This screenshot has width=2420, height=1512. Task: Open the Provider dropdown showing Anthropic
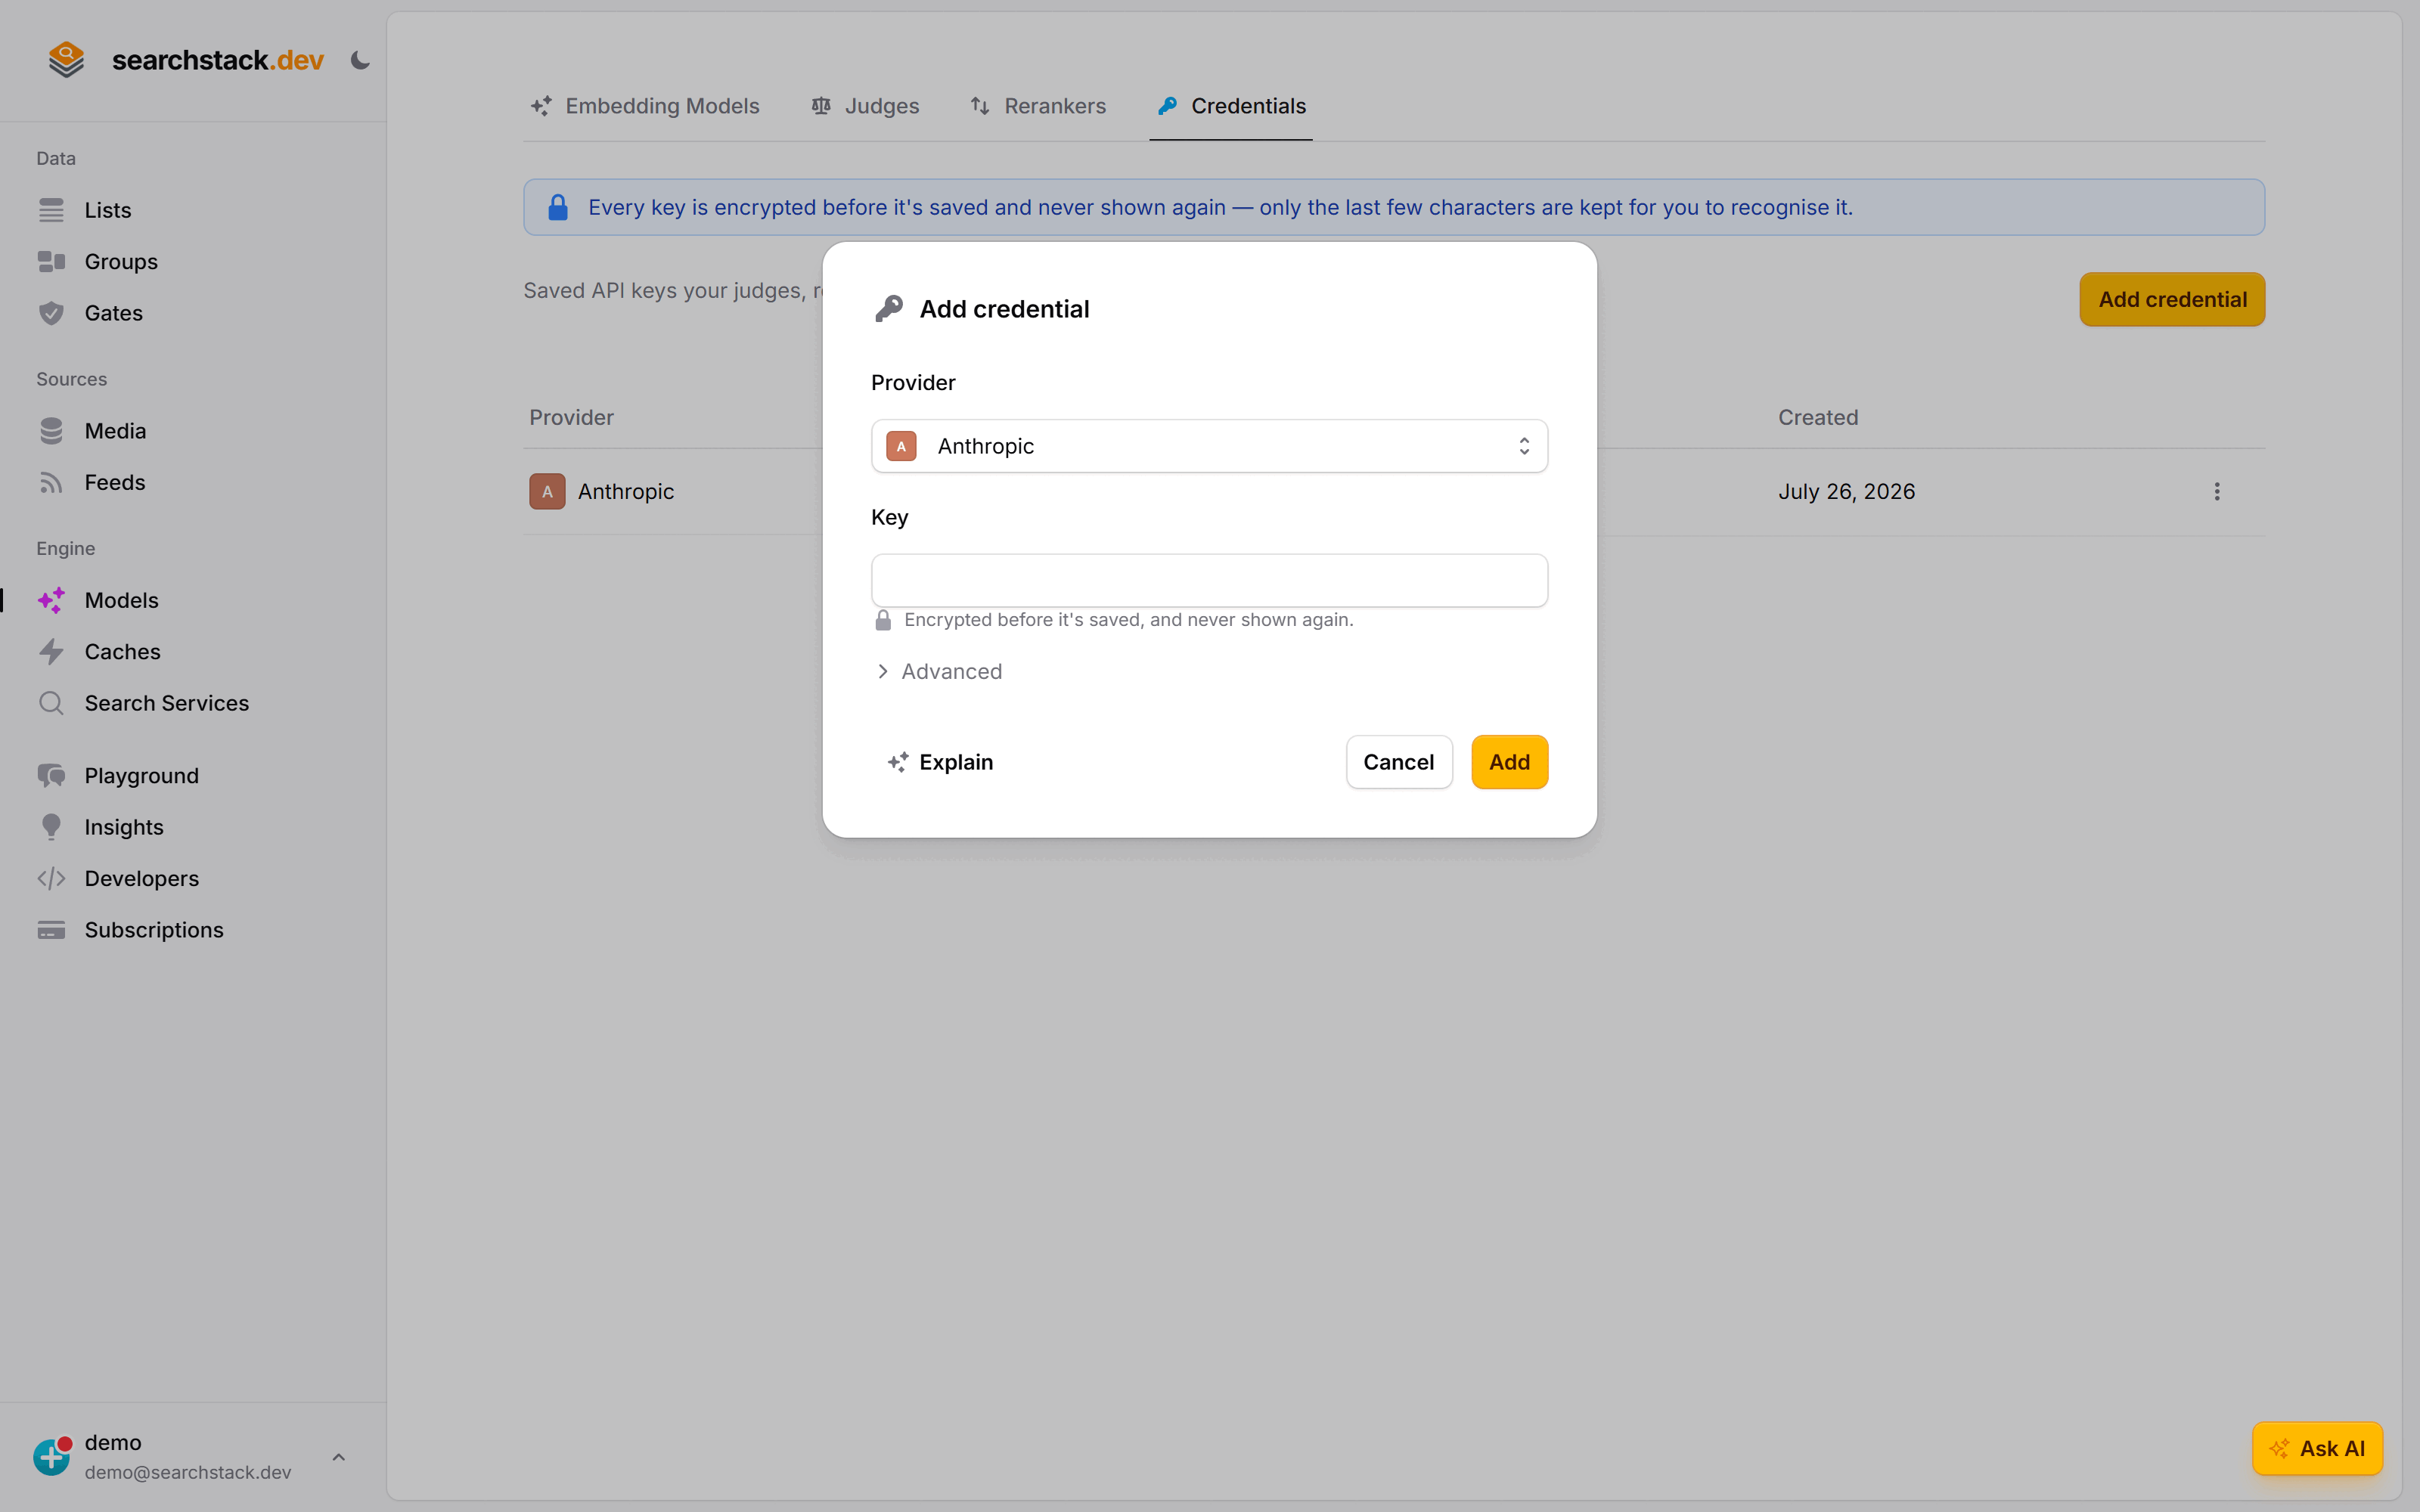point(1209,446)
